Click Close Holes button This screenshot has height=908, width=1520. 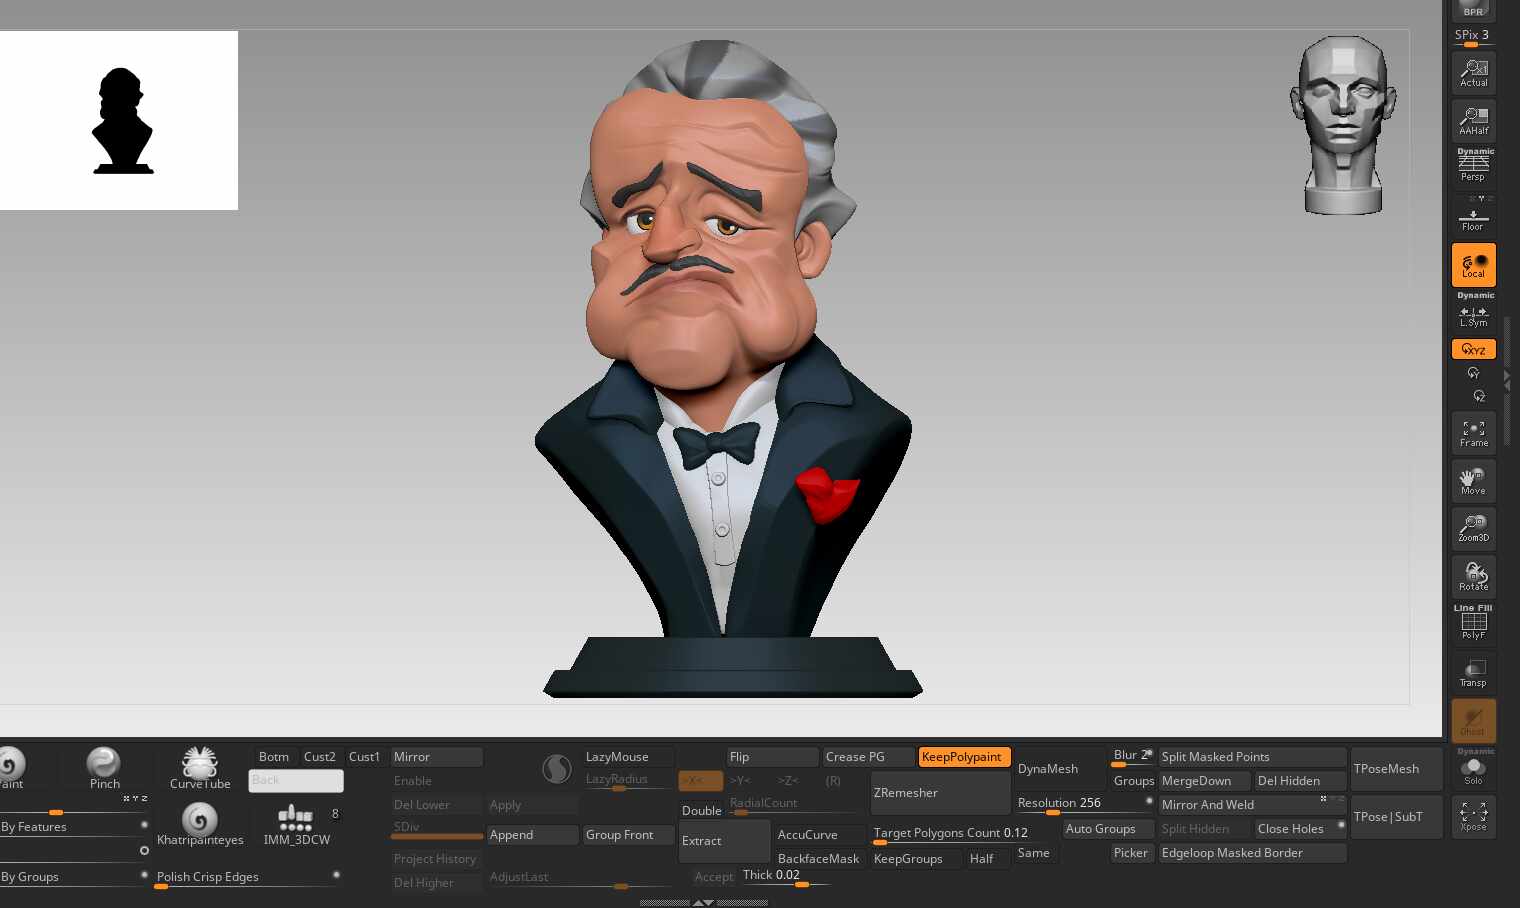(x=1300, y=829)
